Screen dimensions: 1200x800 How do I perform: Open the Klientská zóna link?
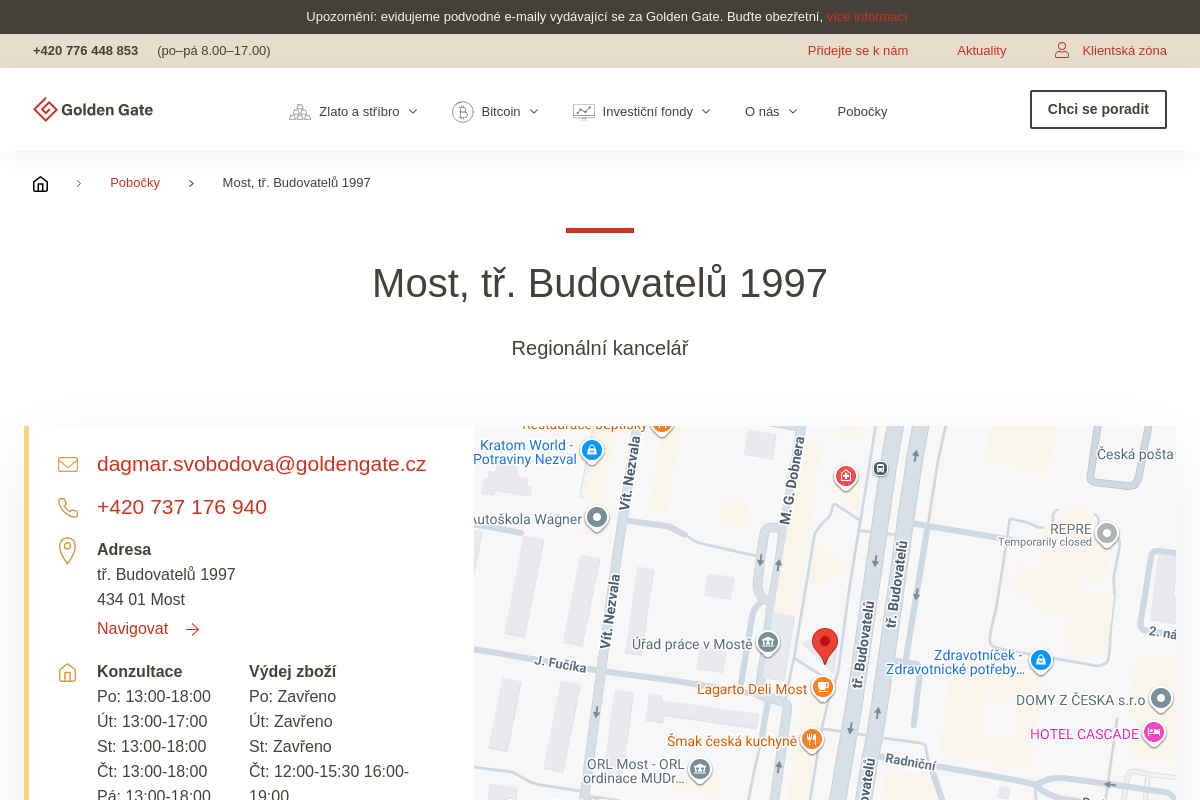(x=1111, y=50)
